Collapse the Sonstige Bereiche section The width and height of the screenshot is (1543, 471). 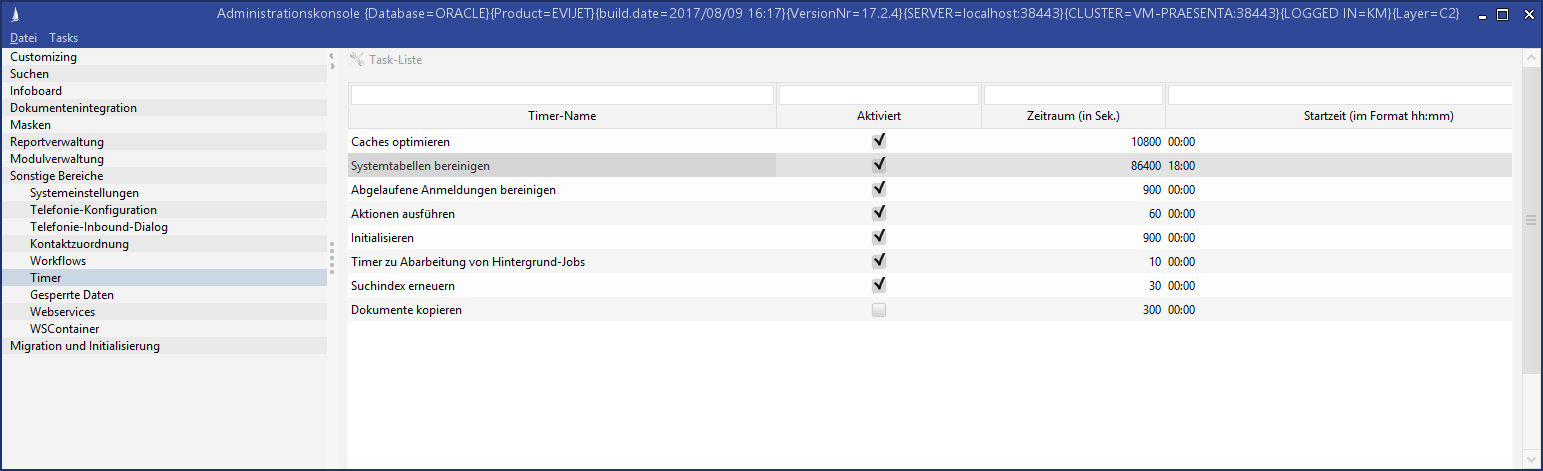coord(56,176)
